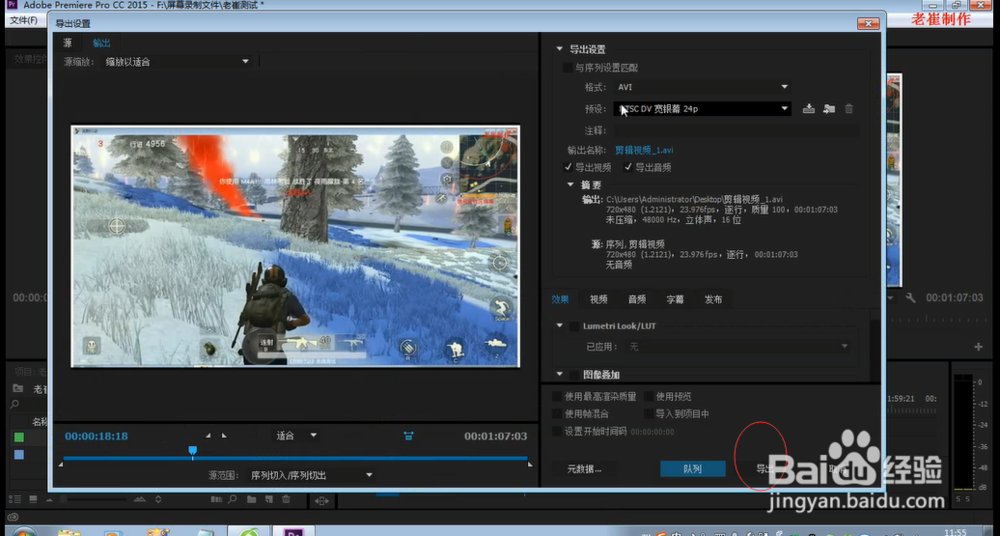Enable the 图像叠加 checkbox
The height and width of the screenshot is (536, 1000).
tap(575, 375)
